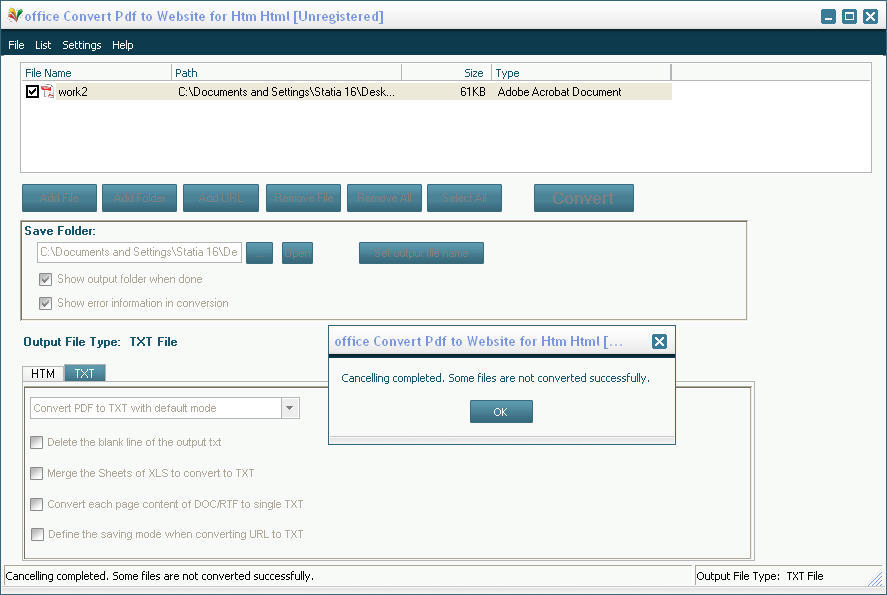Switch to the HTM tab
Viewport: 887px width, 595px height.
click(x=43, y=373)
